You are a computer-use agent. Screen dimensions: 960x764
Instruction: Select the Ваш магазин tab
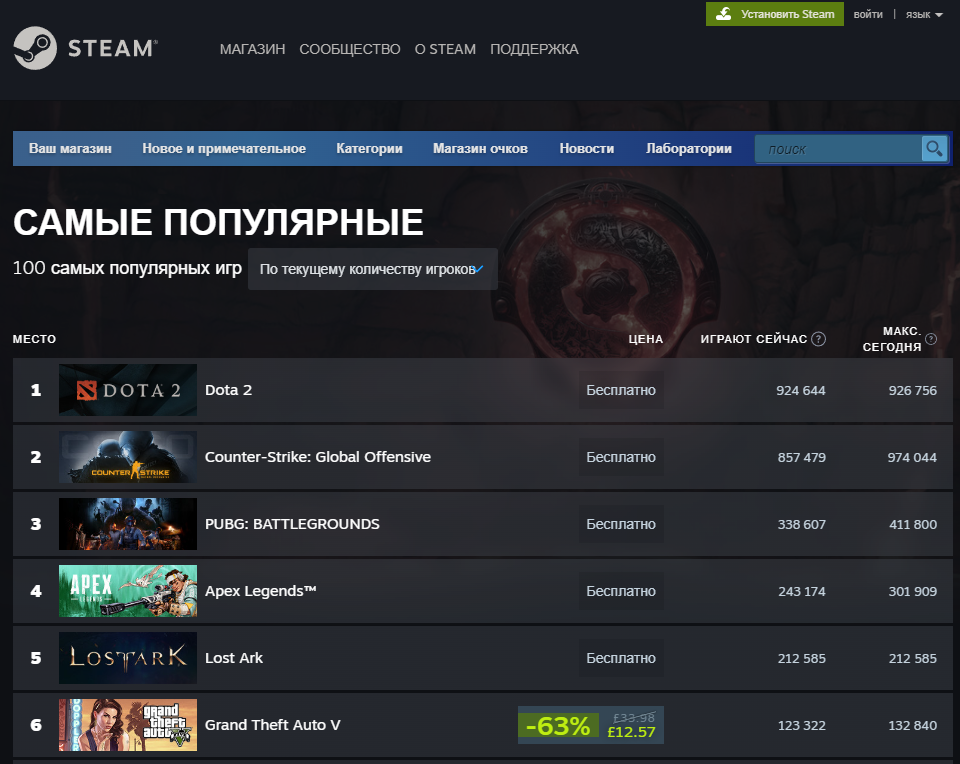click(x=70, y=148)
